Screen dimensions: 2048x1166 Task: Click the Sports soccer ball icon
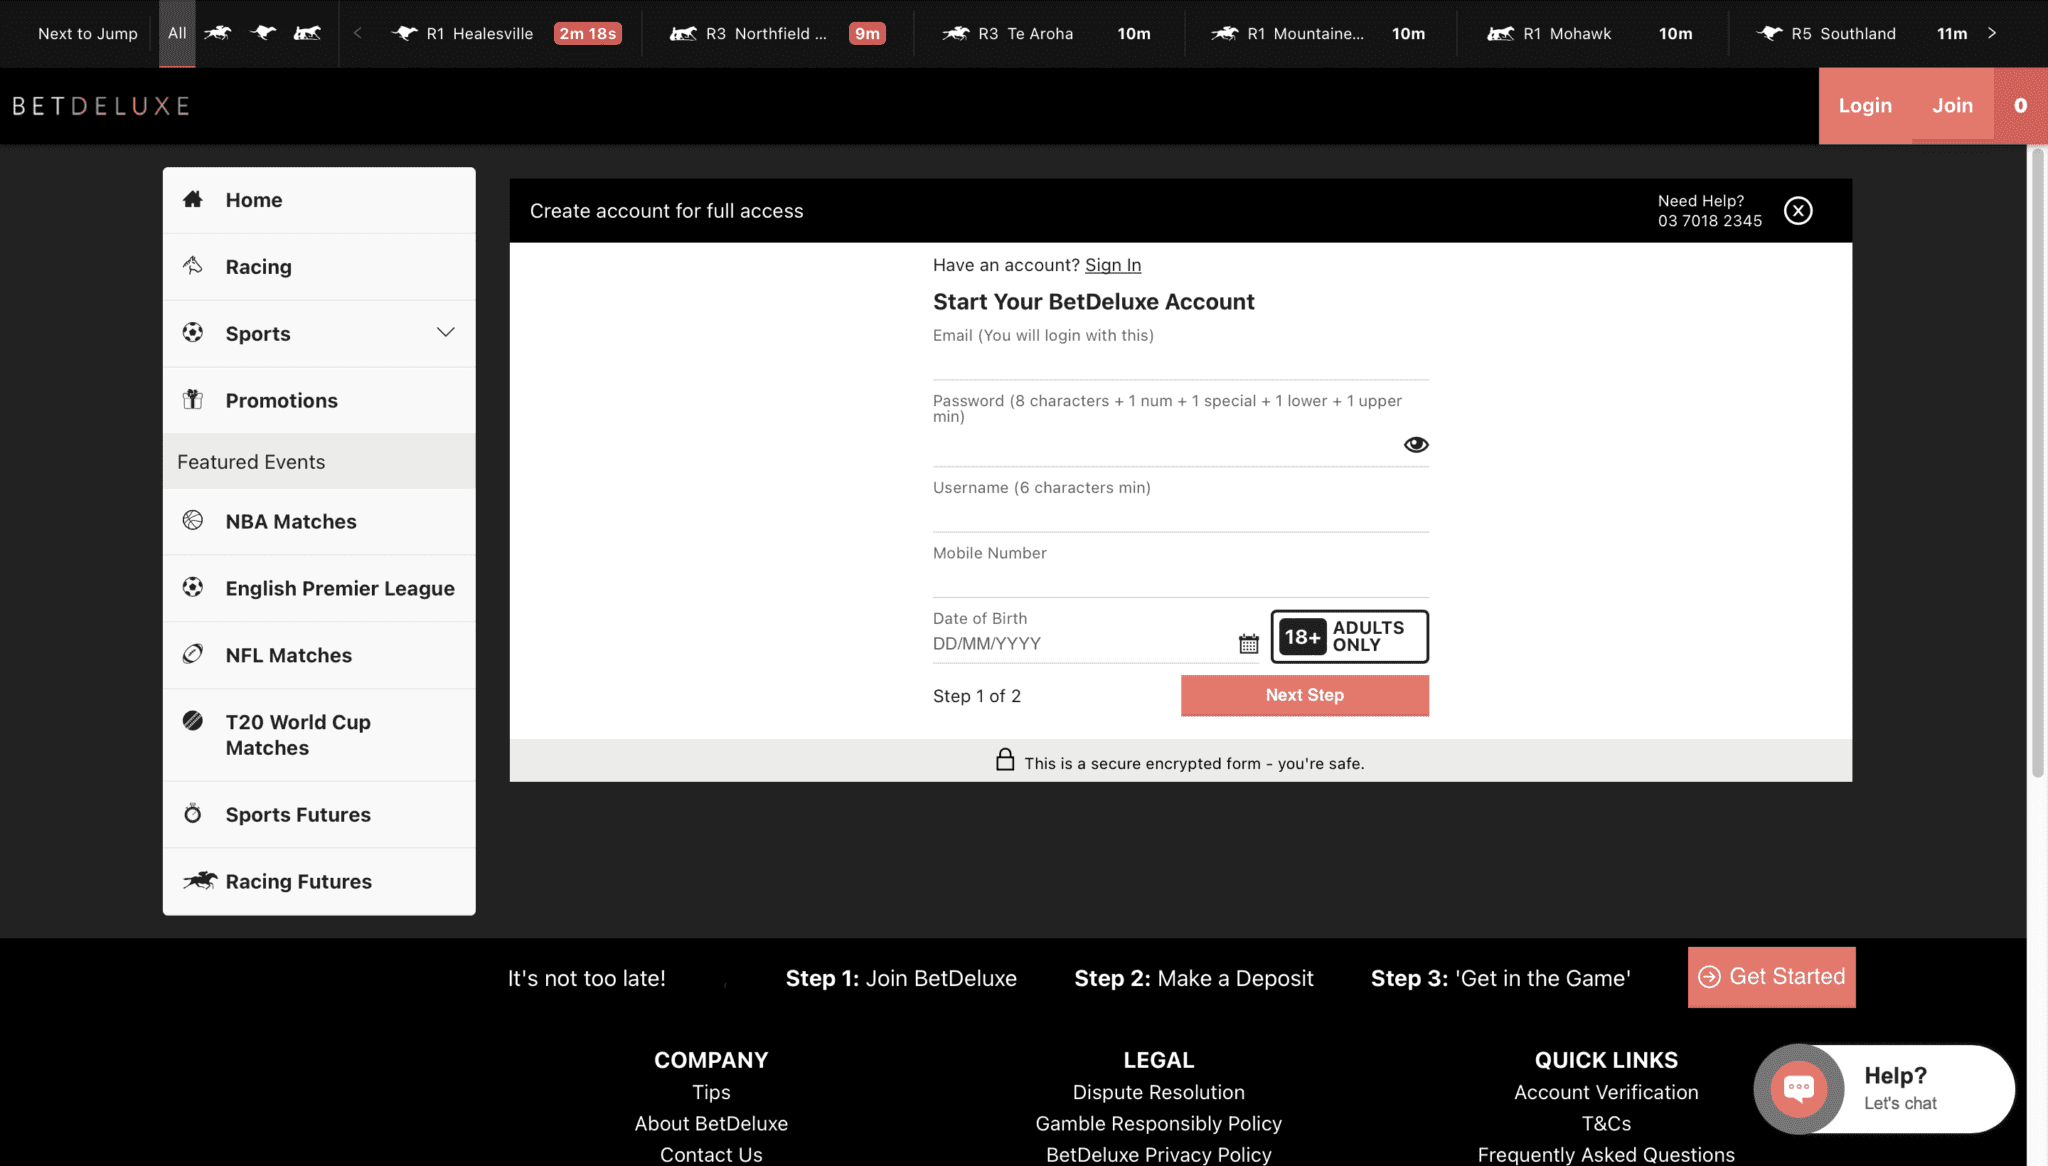coord(193,332)
